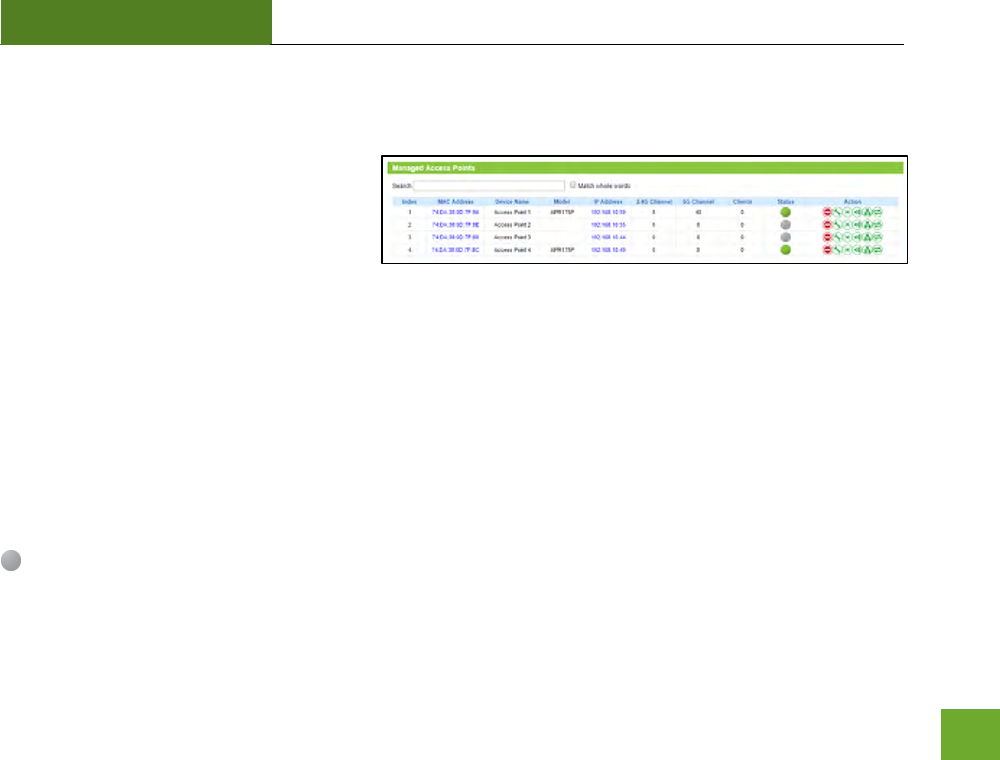Click the 2.4G Channel column header
Image resolution: width=1000 pixels, height=760 pixels.
tap(654, 201)
